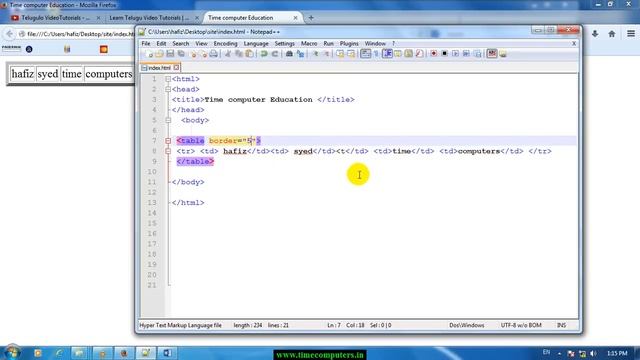
Task: Click the Synchronize Vertical Scrolling icon
Action: click(340, 54)
